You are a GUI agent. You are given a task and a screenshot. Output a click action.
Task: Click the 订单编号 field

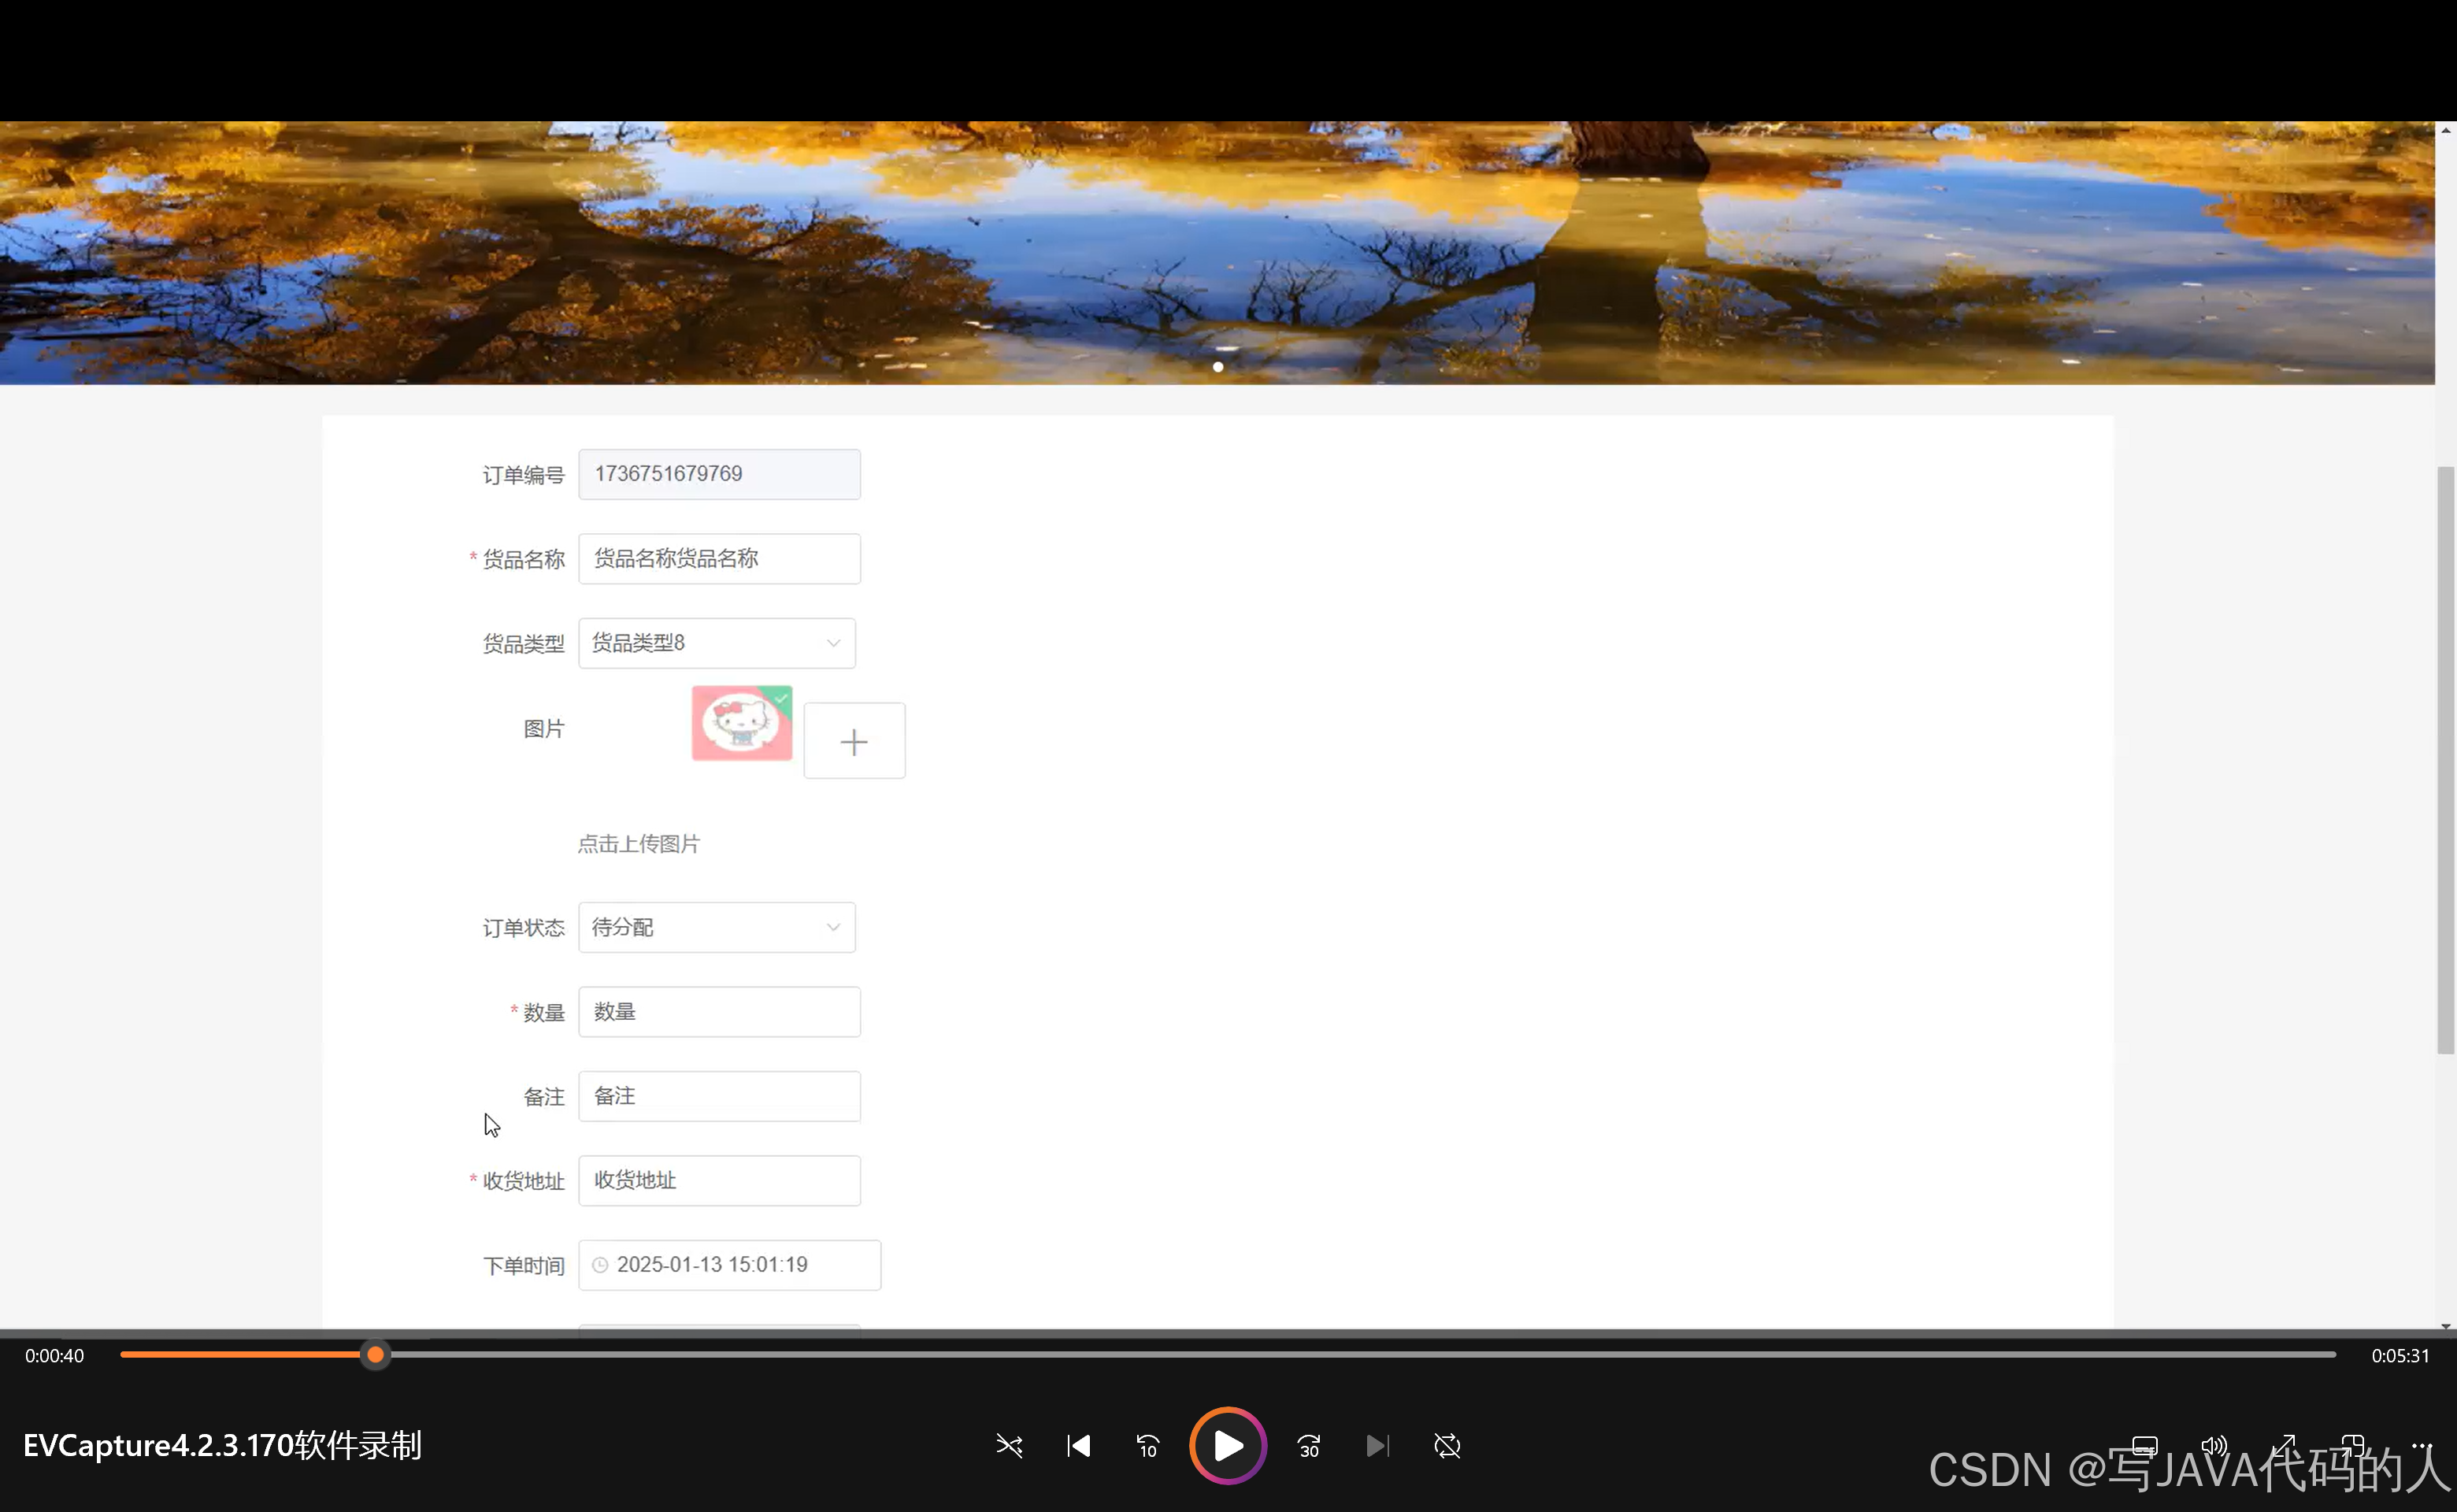719,474
